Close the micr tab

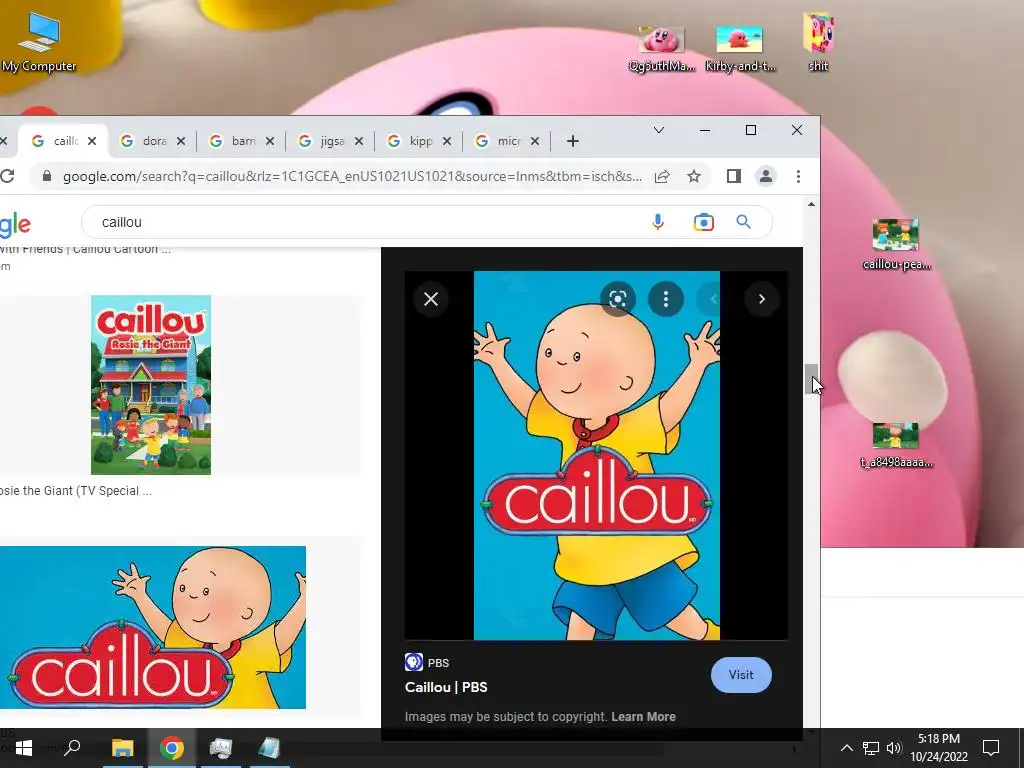[535, 141]
